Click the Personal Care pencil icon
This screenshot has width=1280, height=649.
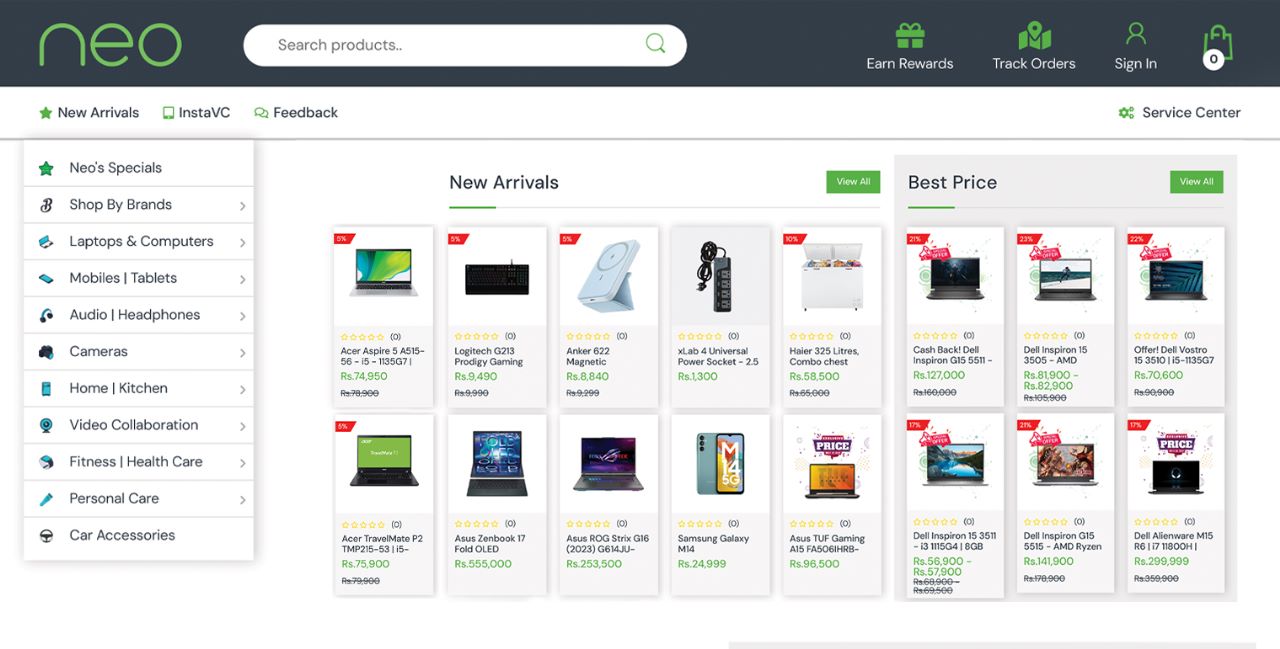[46, 499]
